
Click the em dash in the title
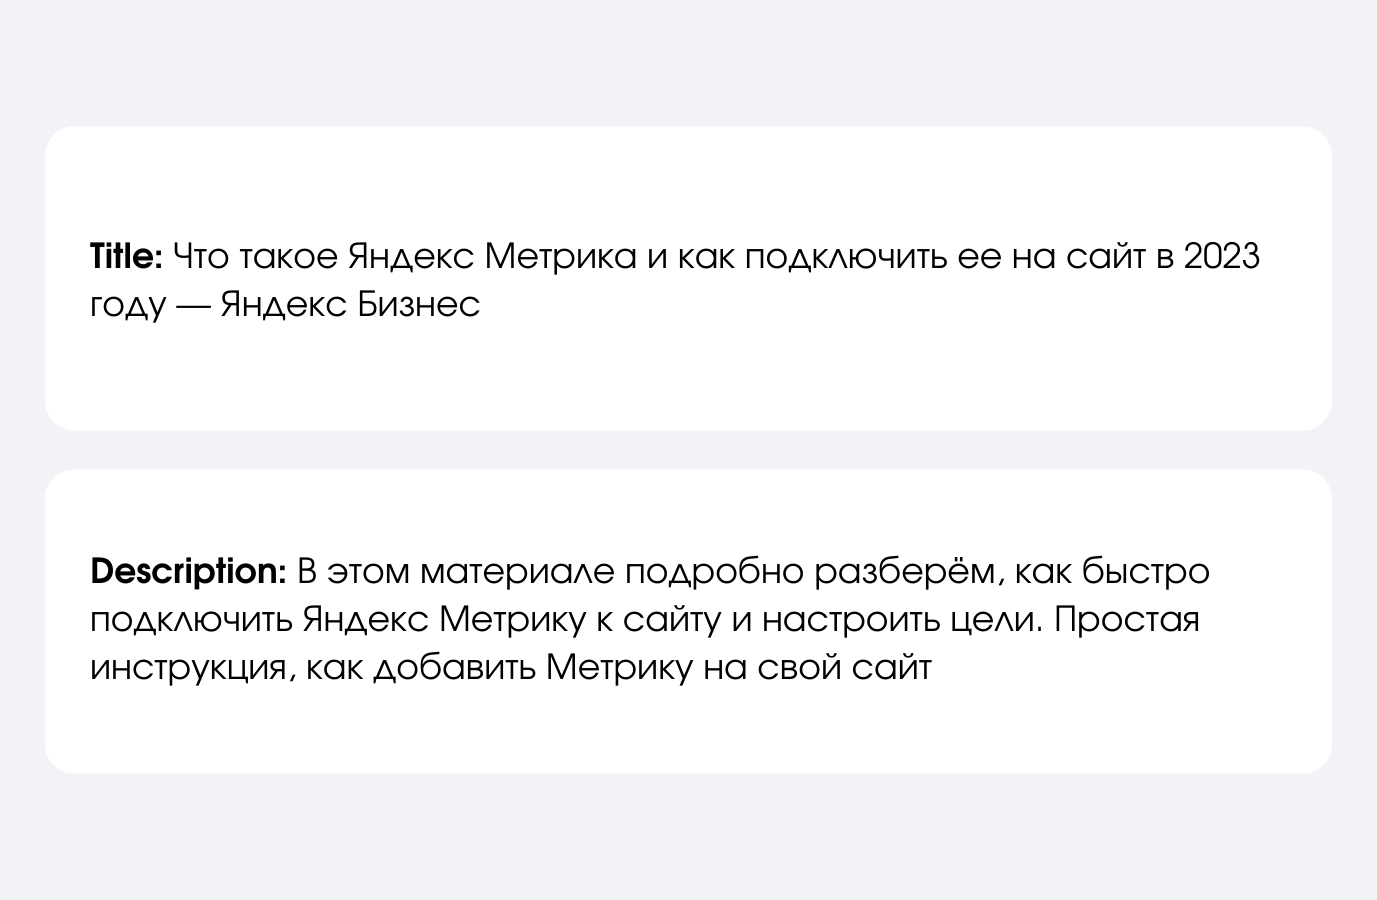coord(192,305)
